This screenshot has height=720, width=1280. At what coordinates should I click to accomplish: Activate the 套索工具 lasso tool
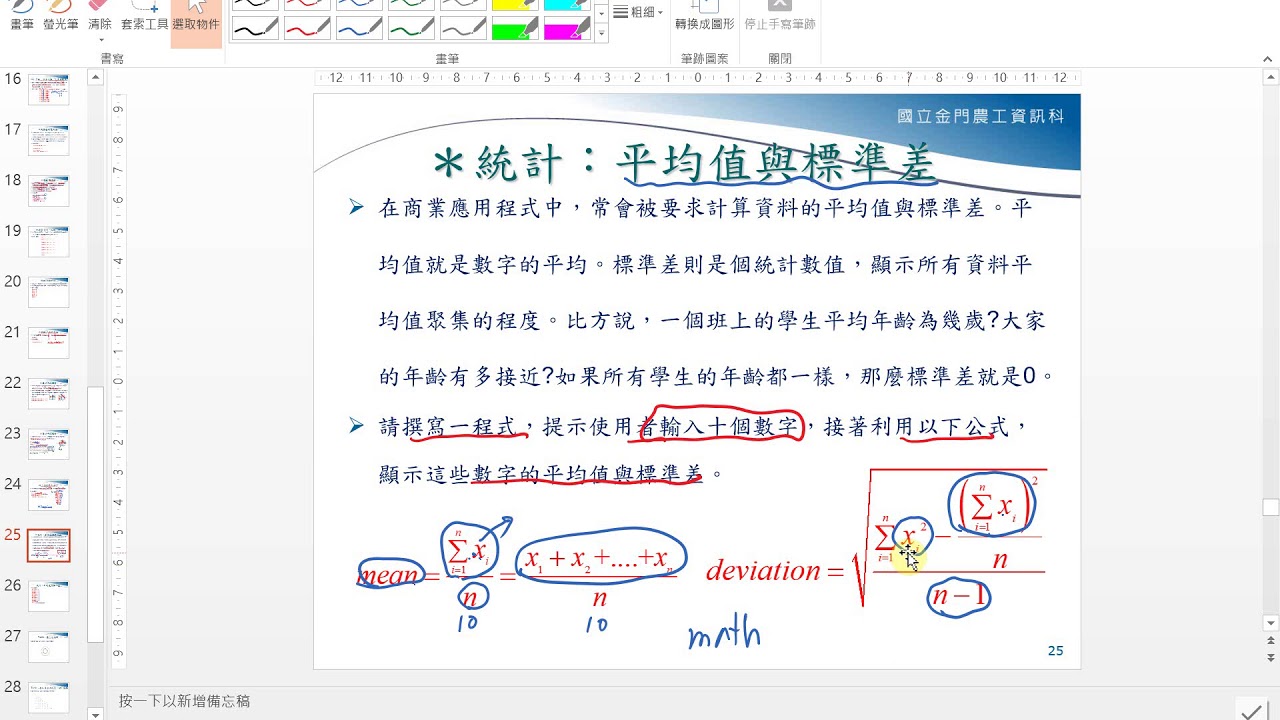pyautogui.click(x=144, y=16)
